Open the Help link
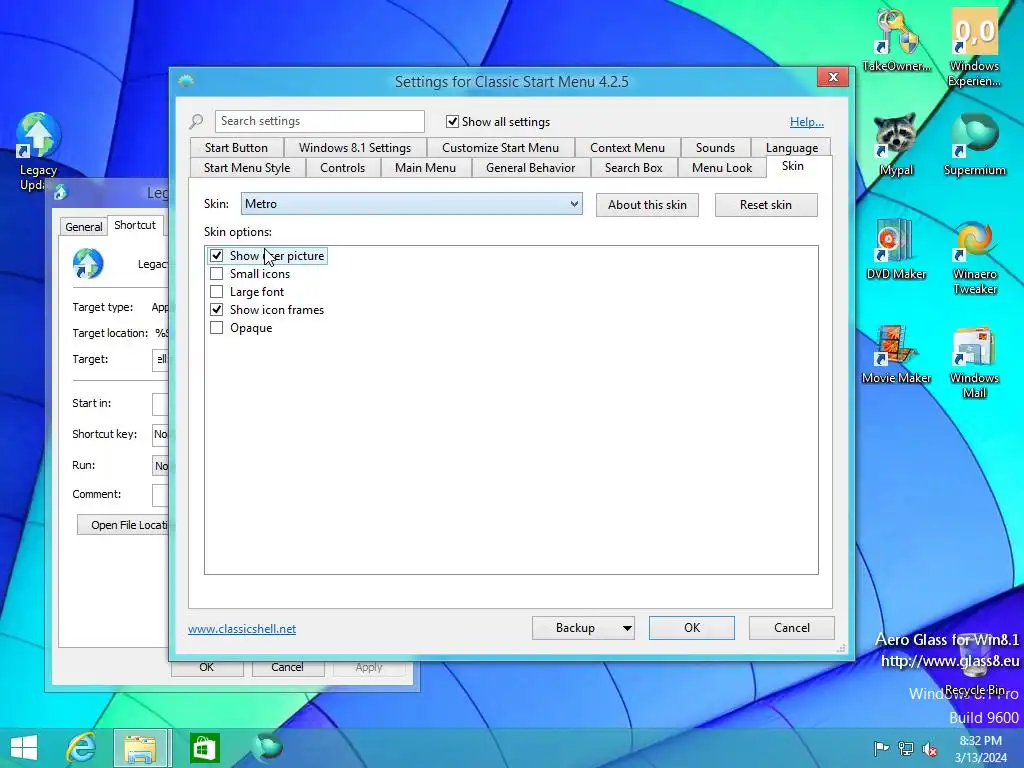Viewport: 1024px width, 768px height. [x=807, y=121]
